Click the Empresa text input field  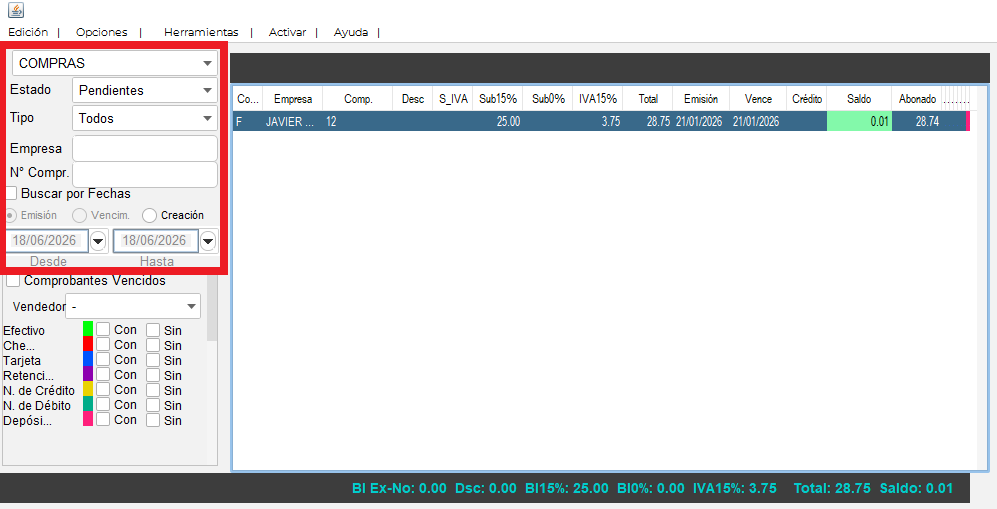pyautogui.click(x=145, y=148)
